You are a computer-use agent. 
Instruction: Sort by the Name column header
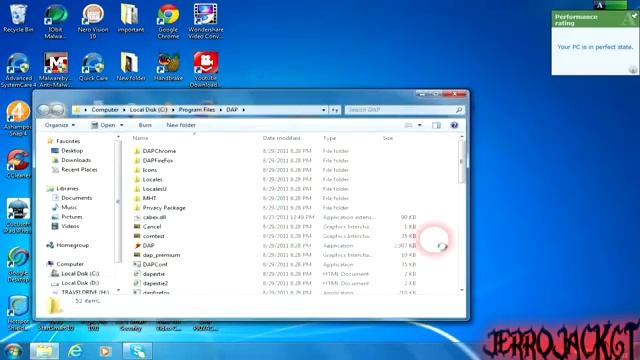(140, 138)
